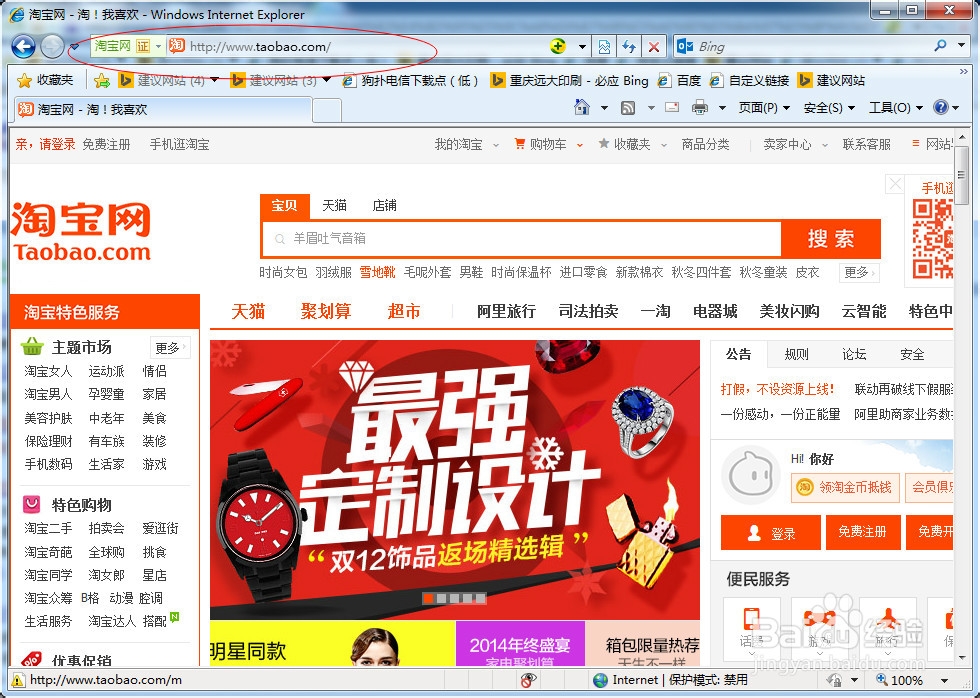This screenshot has width=980, height=698.
Task: Open the Favorites (收藏夹) star button
Action: tap(45, 80)
